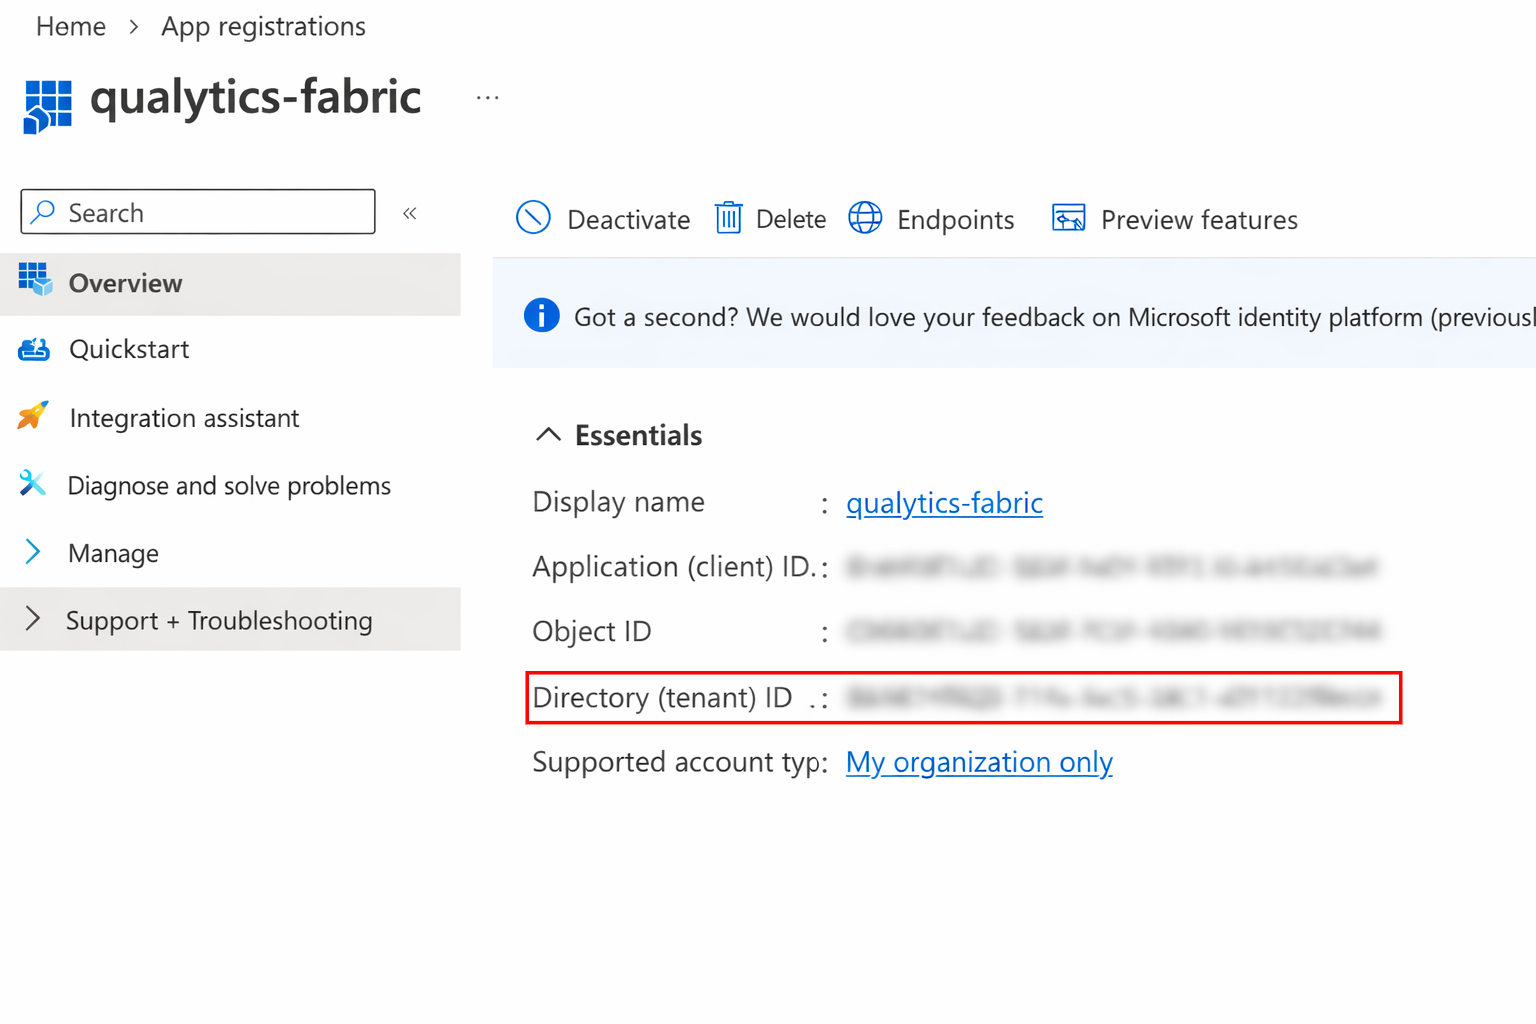Click the Endpoints globe icon
This screenshot has width=1536, height=1024.
point(865,218)
